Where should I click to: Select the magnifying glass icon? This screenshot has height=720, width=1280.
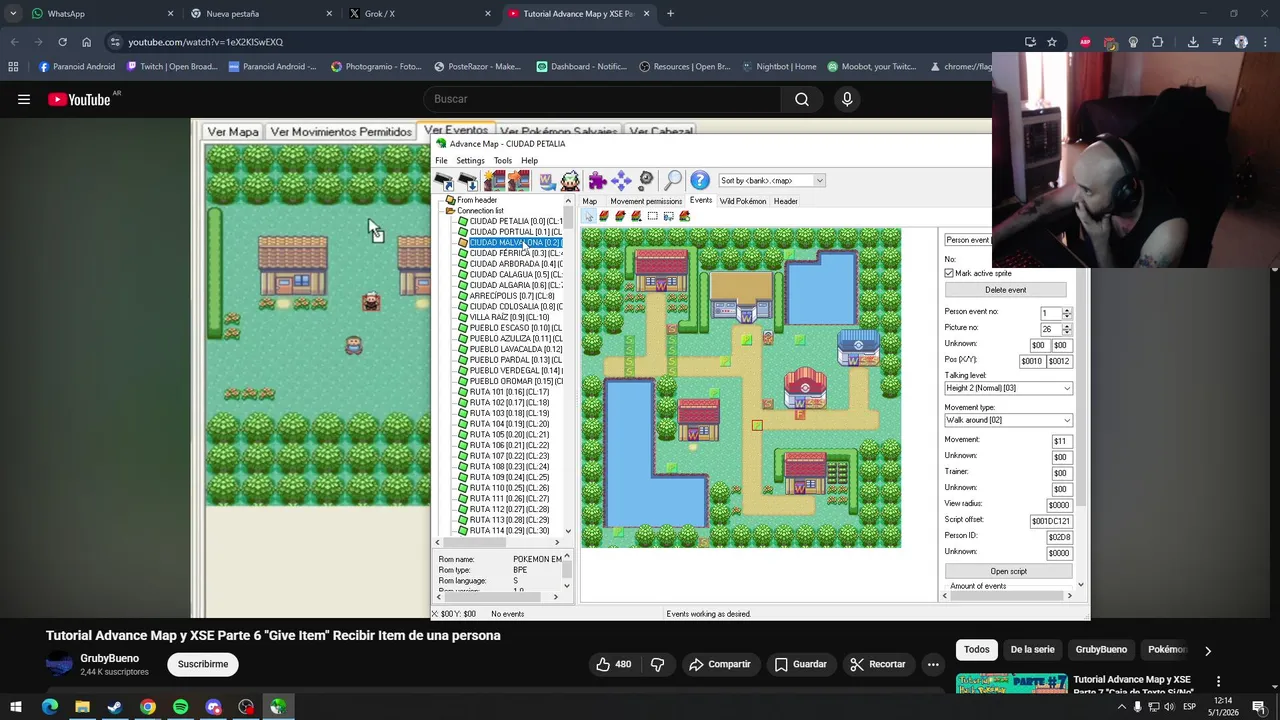coord(673,180)
